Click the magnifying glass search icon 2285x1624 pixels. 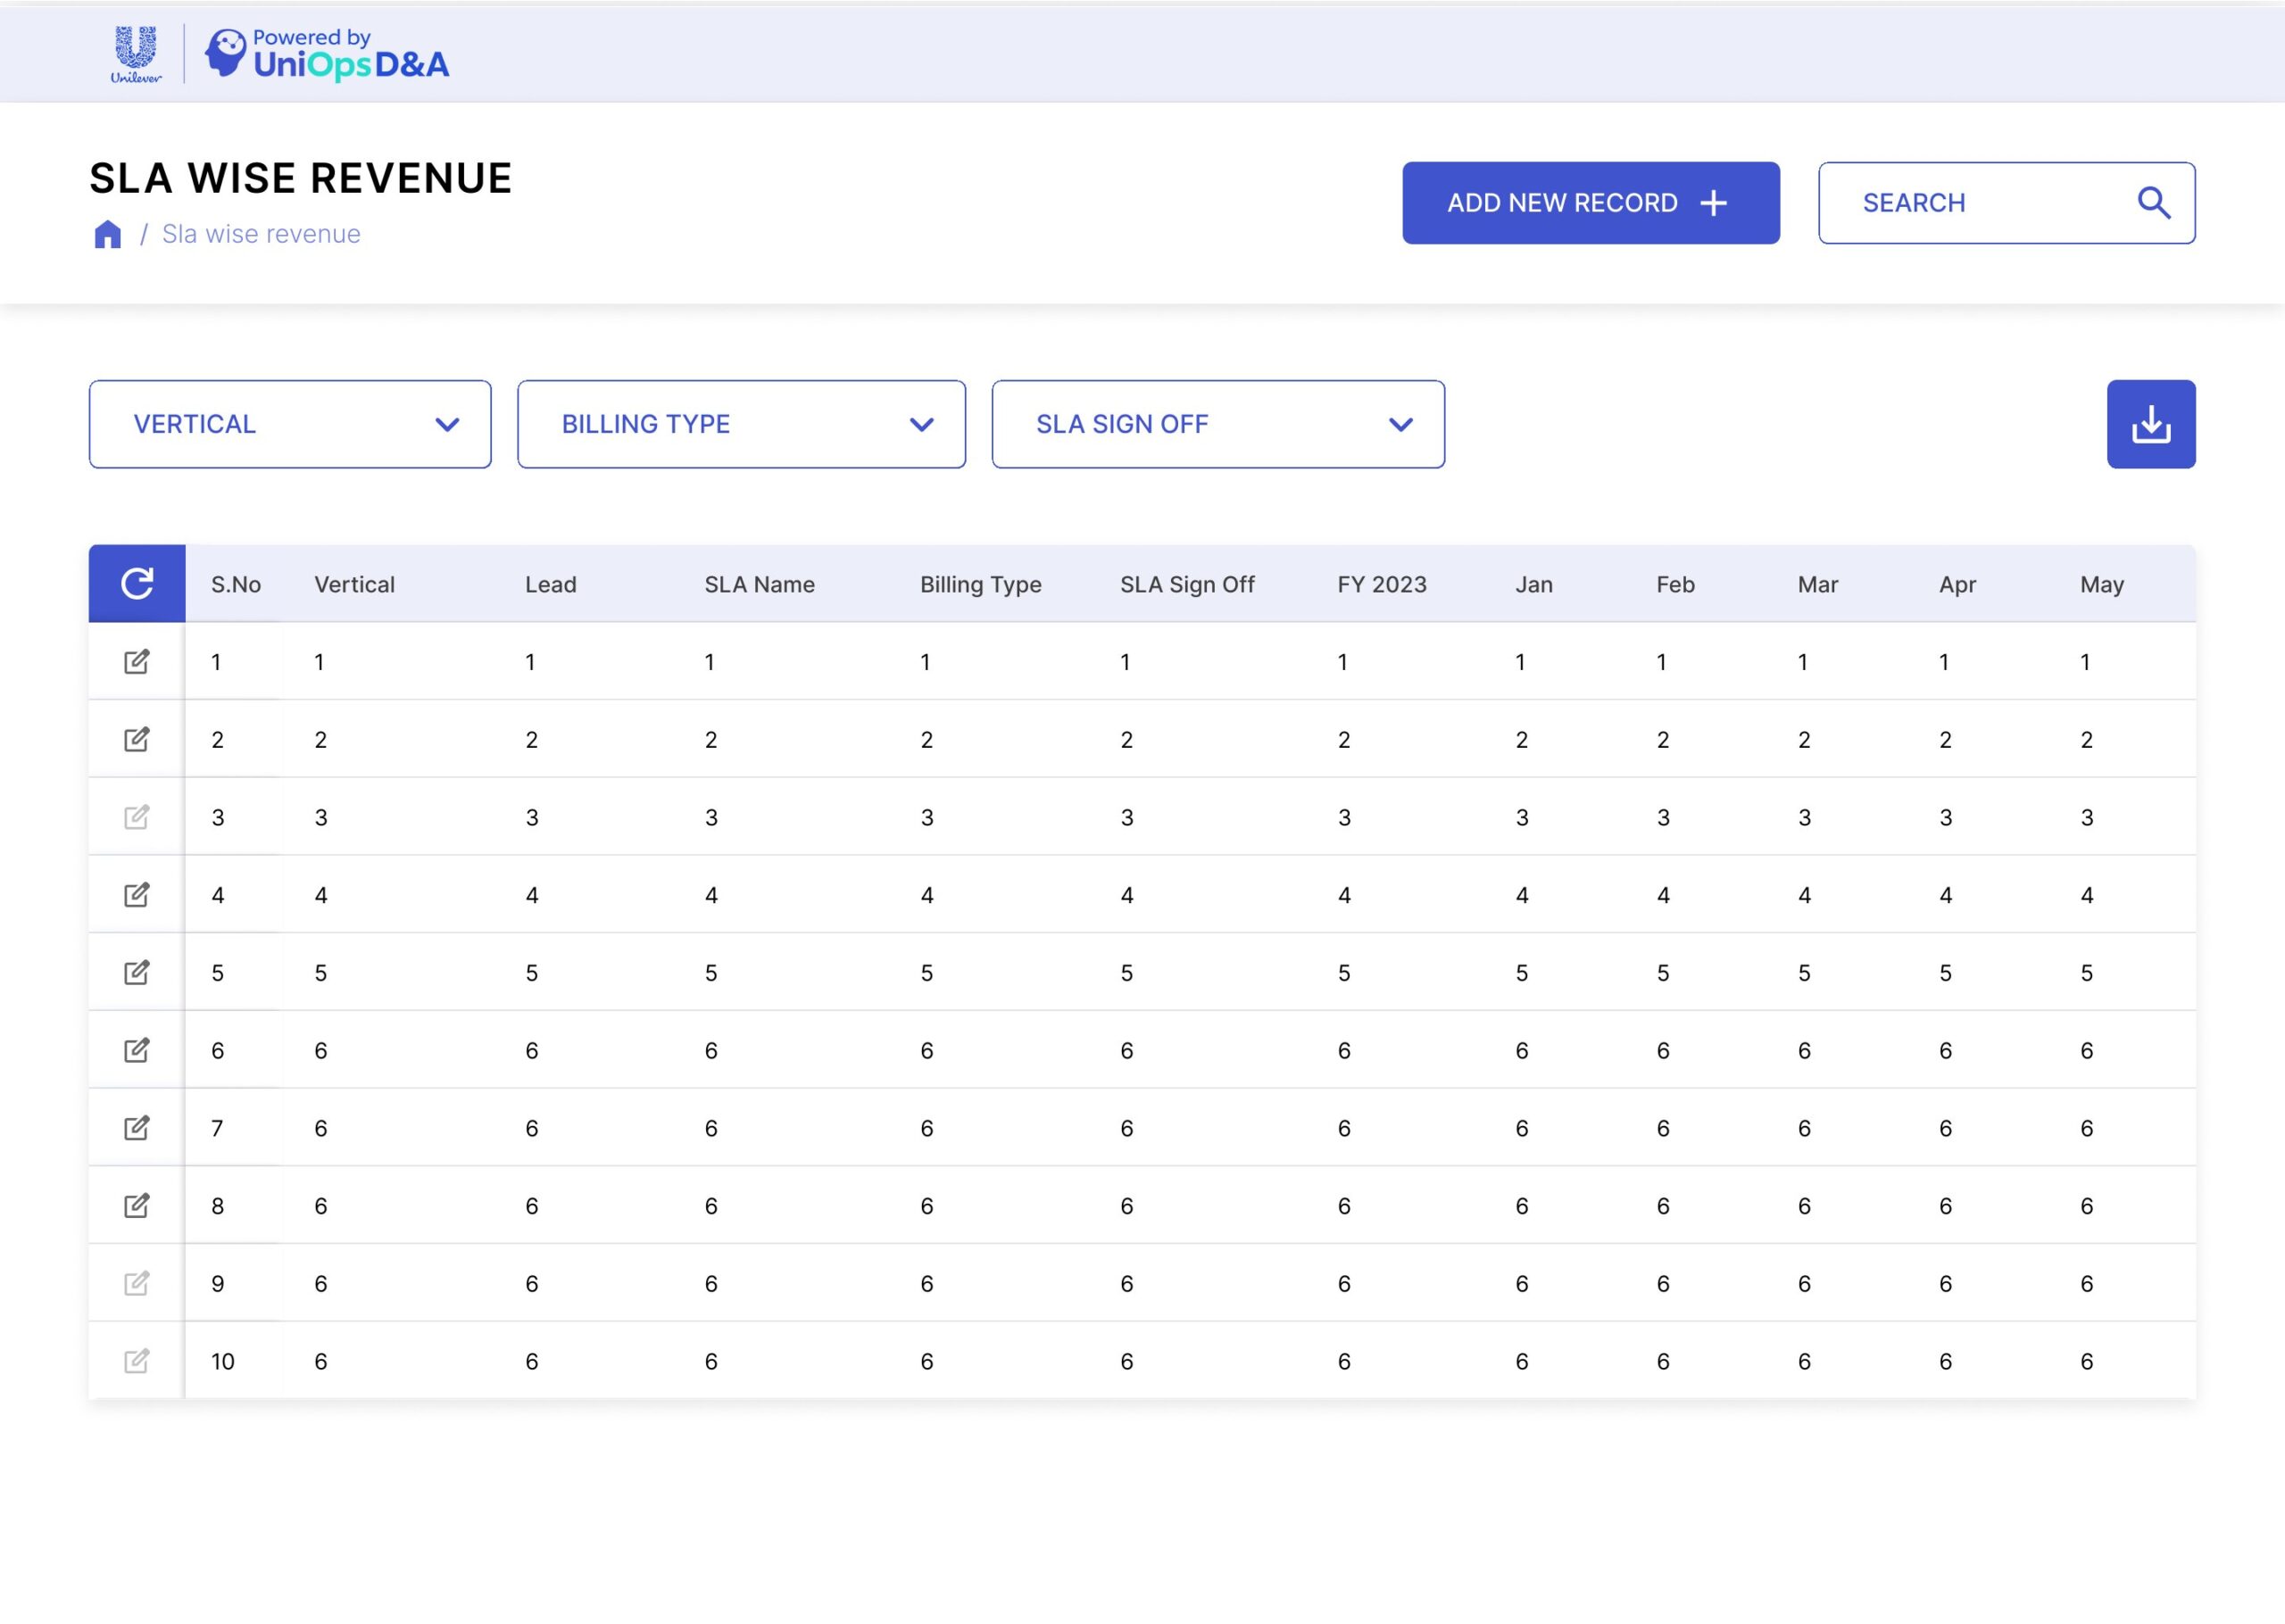pos(2153,203)
